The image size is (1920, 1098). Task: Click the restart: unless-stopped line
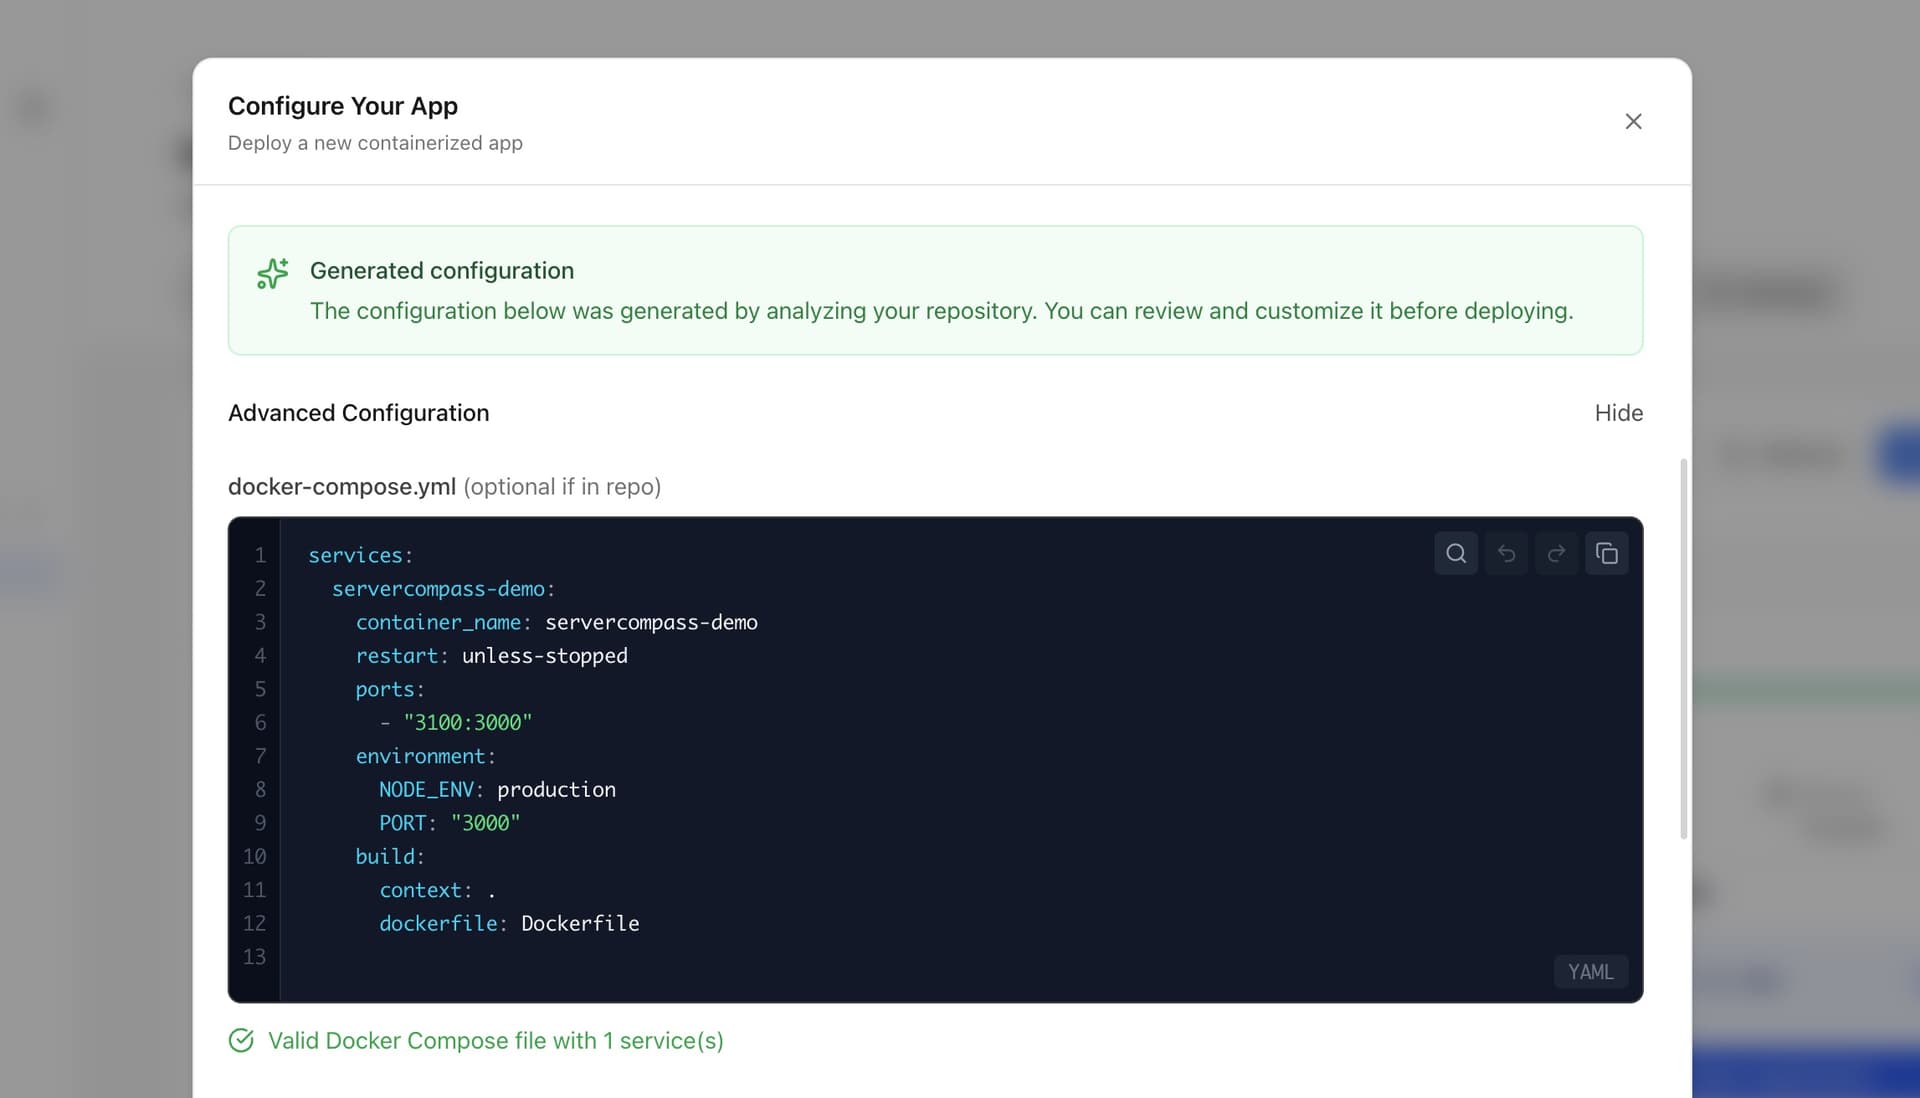pos(491,655)
